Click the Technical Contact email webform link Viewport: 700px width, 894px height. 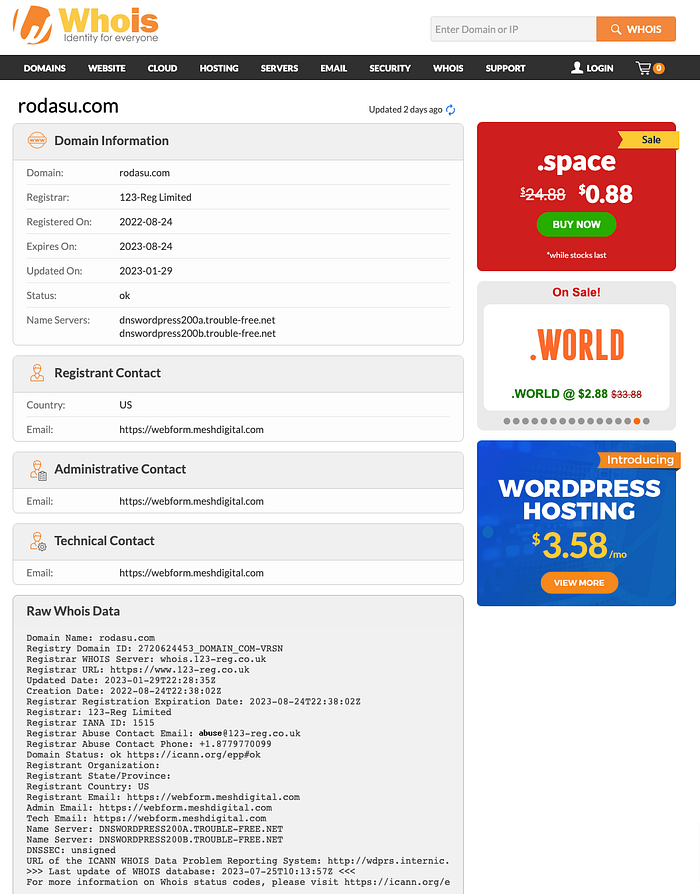click(192, 573)
